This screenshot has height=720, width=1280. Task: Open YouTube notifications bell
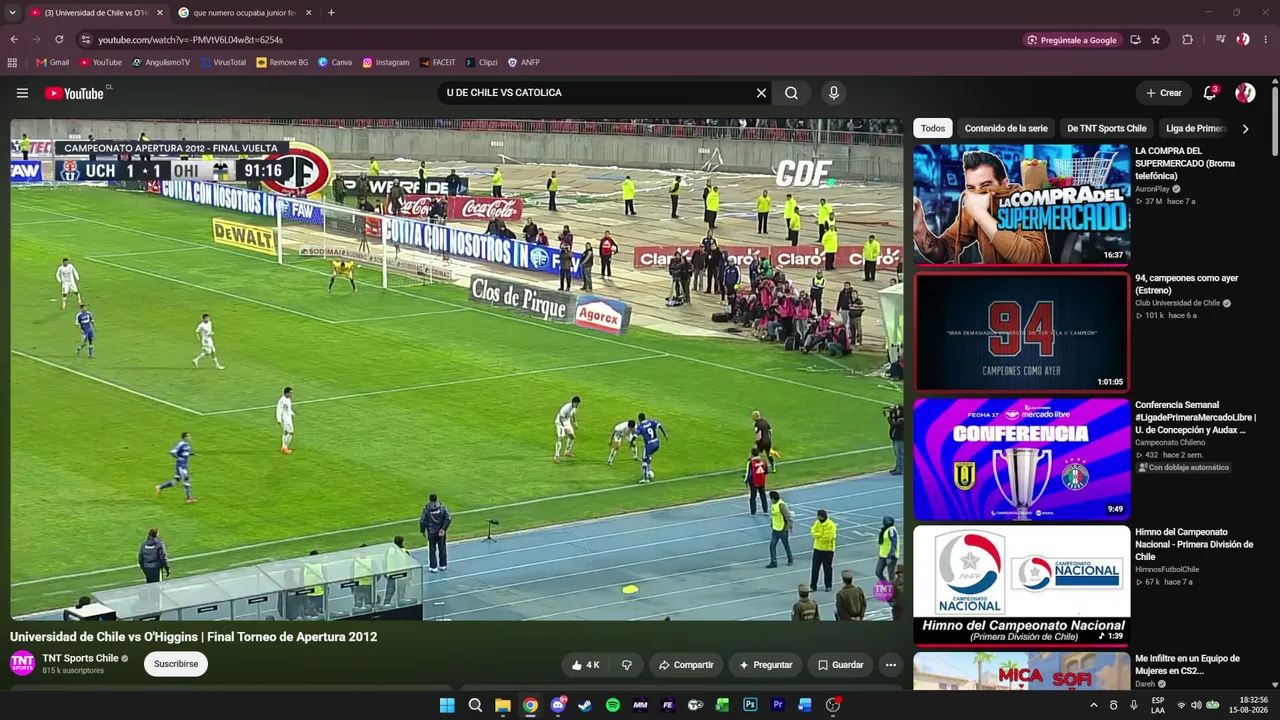[x=1210, y=93]
